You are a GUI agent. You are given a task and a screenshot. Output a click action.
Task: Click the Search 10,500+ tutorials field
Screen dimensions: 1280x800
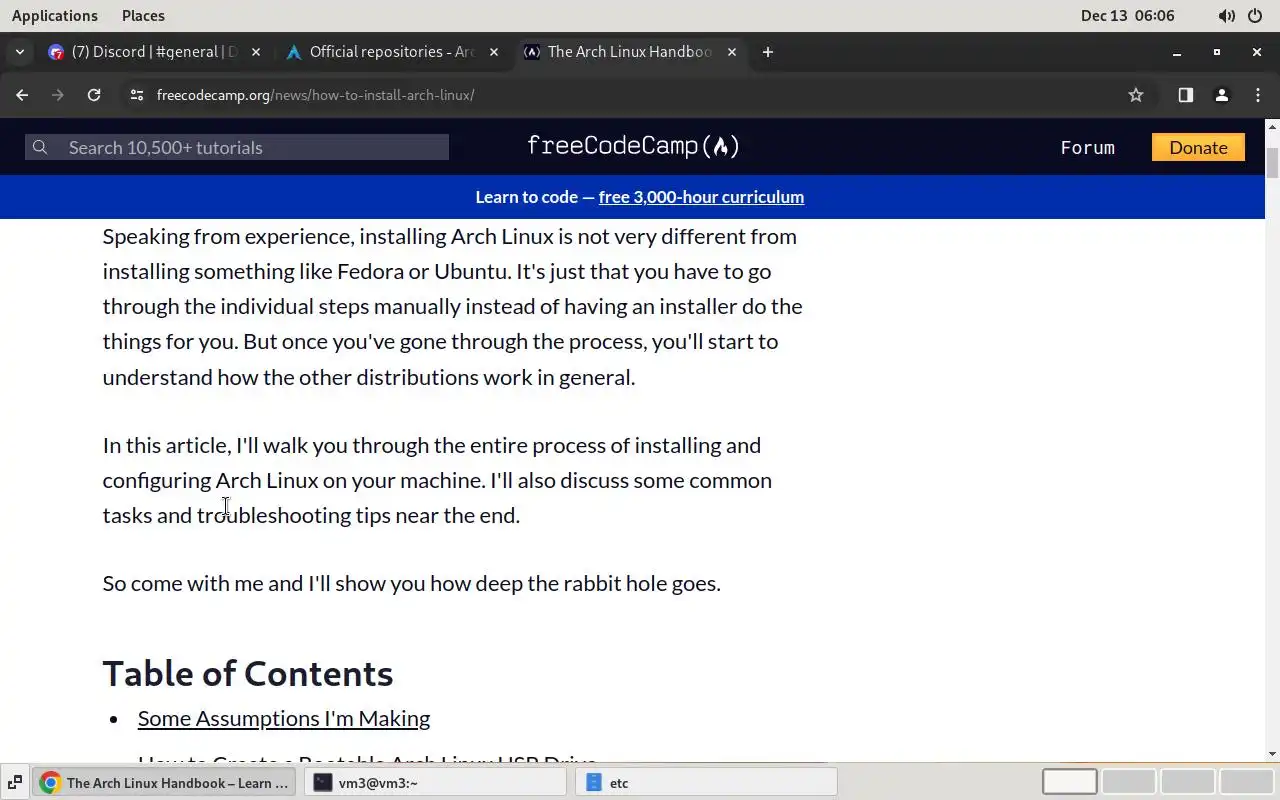(x=237, y=147)
